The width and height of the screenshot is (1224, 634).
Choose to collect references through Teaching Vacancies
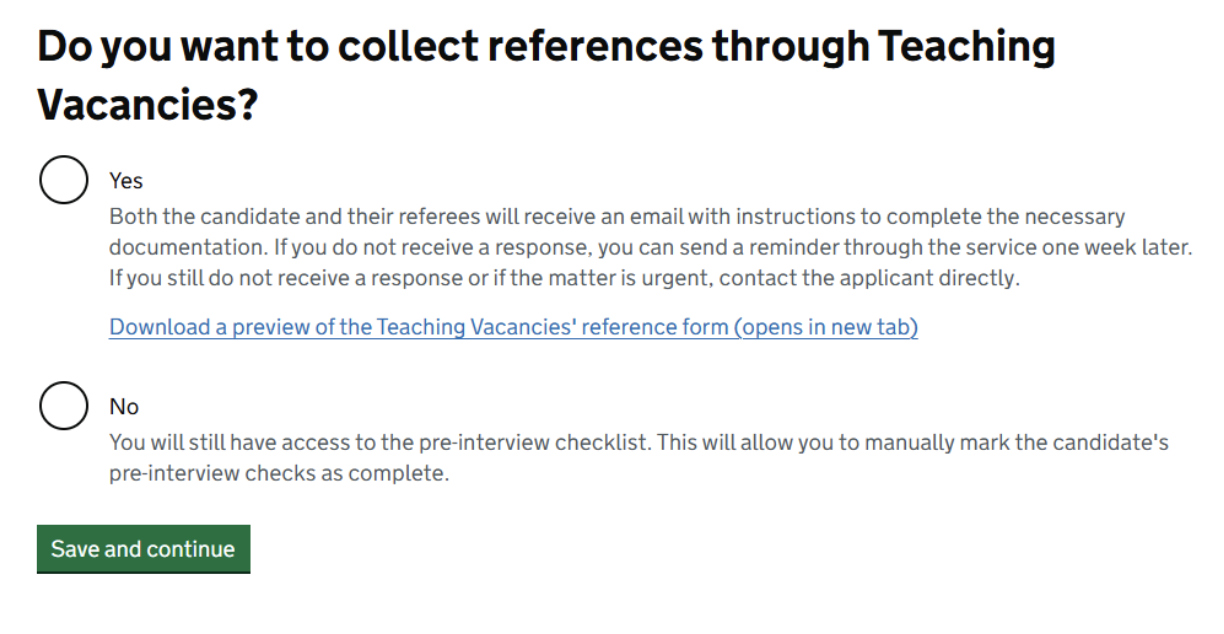pos(63,180)
